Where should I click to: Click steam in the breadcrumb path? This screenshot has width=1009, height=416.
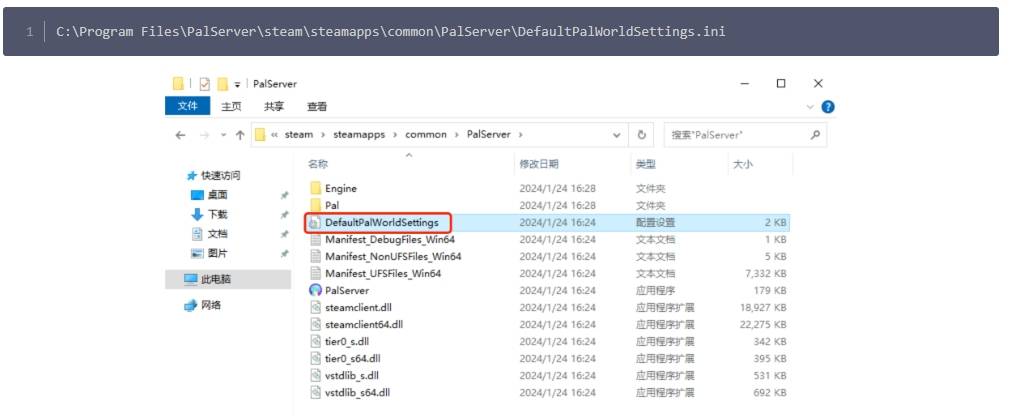tap(299, 135)
